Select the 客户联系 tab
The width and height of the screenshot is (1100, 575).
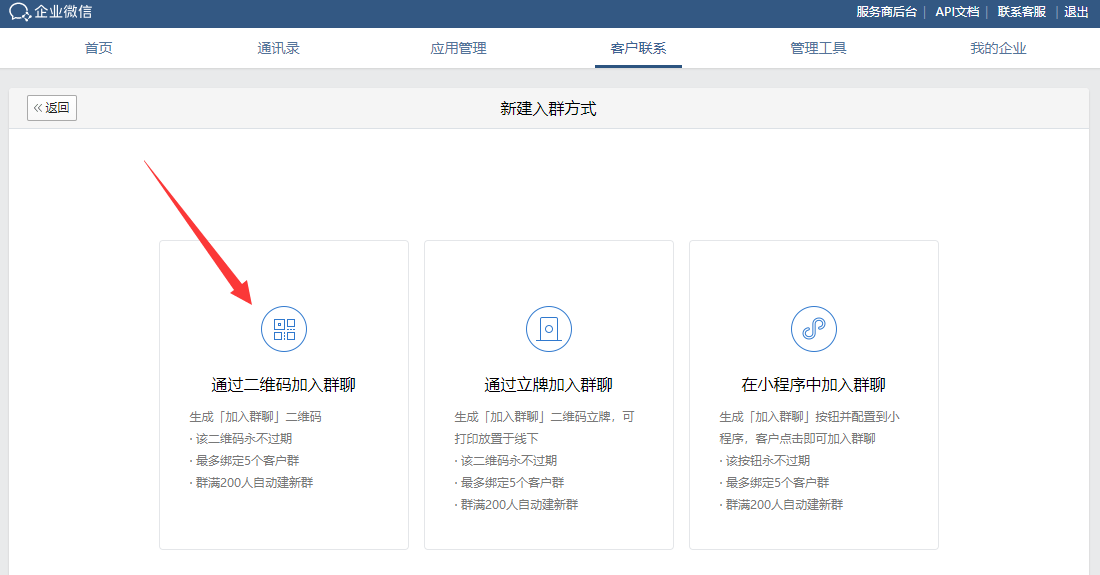point(638,48)
